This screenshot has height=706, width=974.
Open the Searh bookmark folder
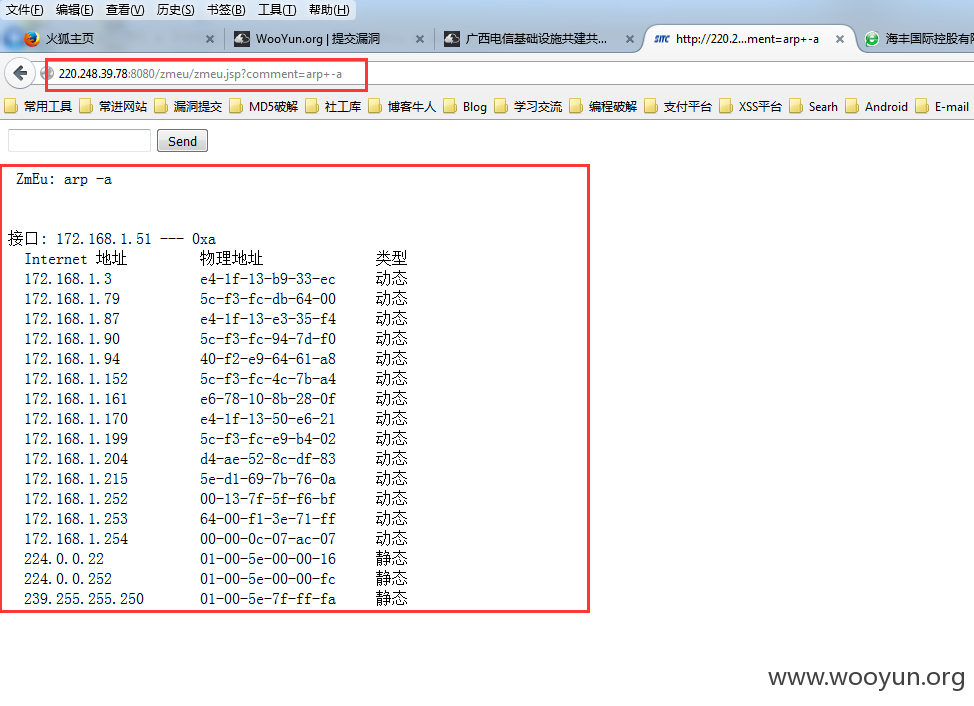pos(814,106)
